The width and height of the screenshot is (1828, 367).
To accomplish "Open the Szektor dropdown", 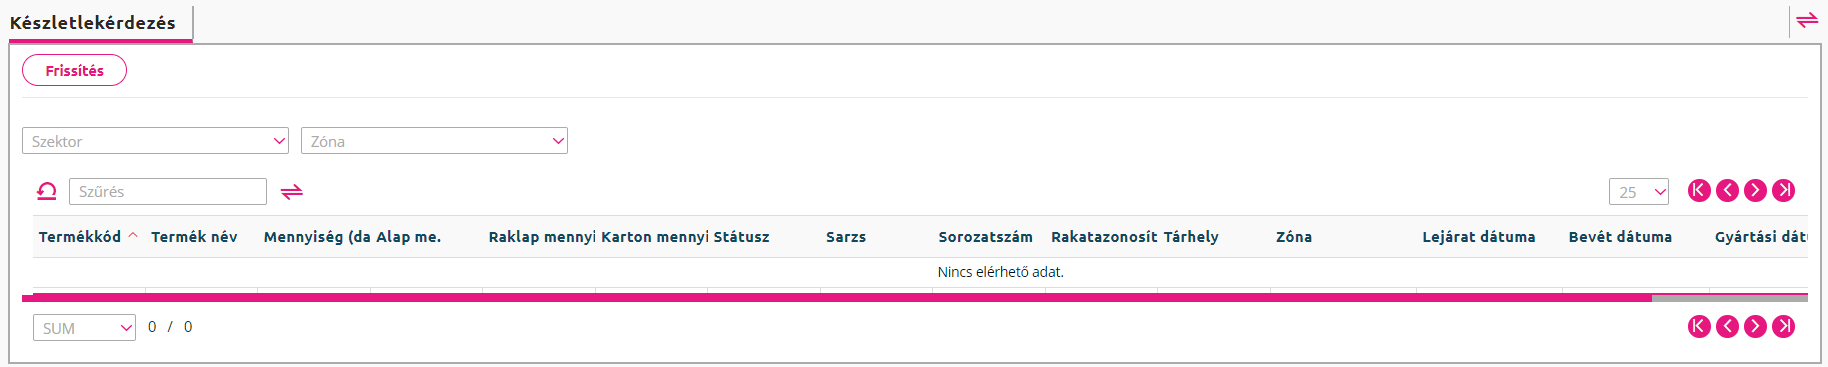I will click(155, 141).
